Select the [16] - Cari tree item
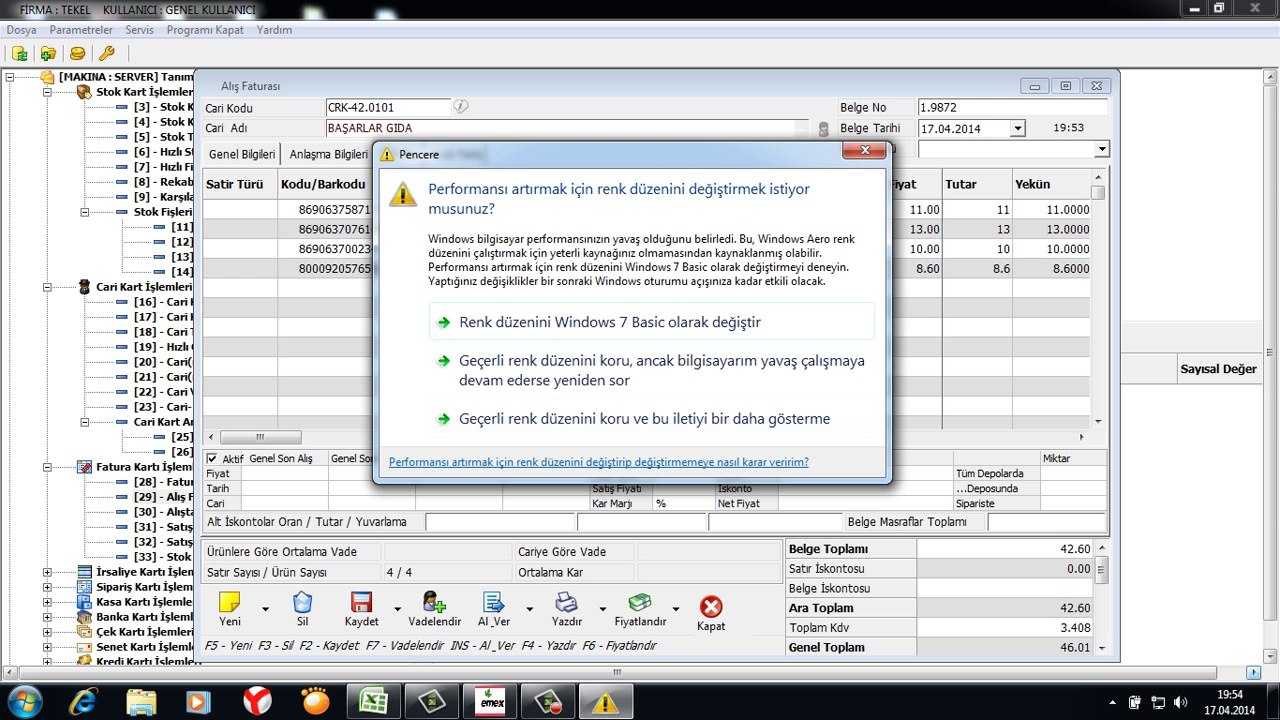This screenshot has width=1280, height=720. pos(163,302)
